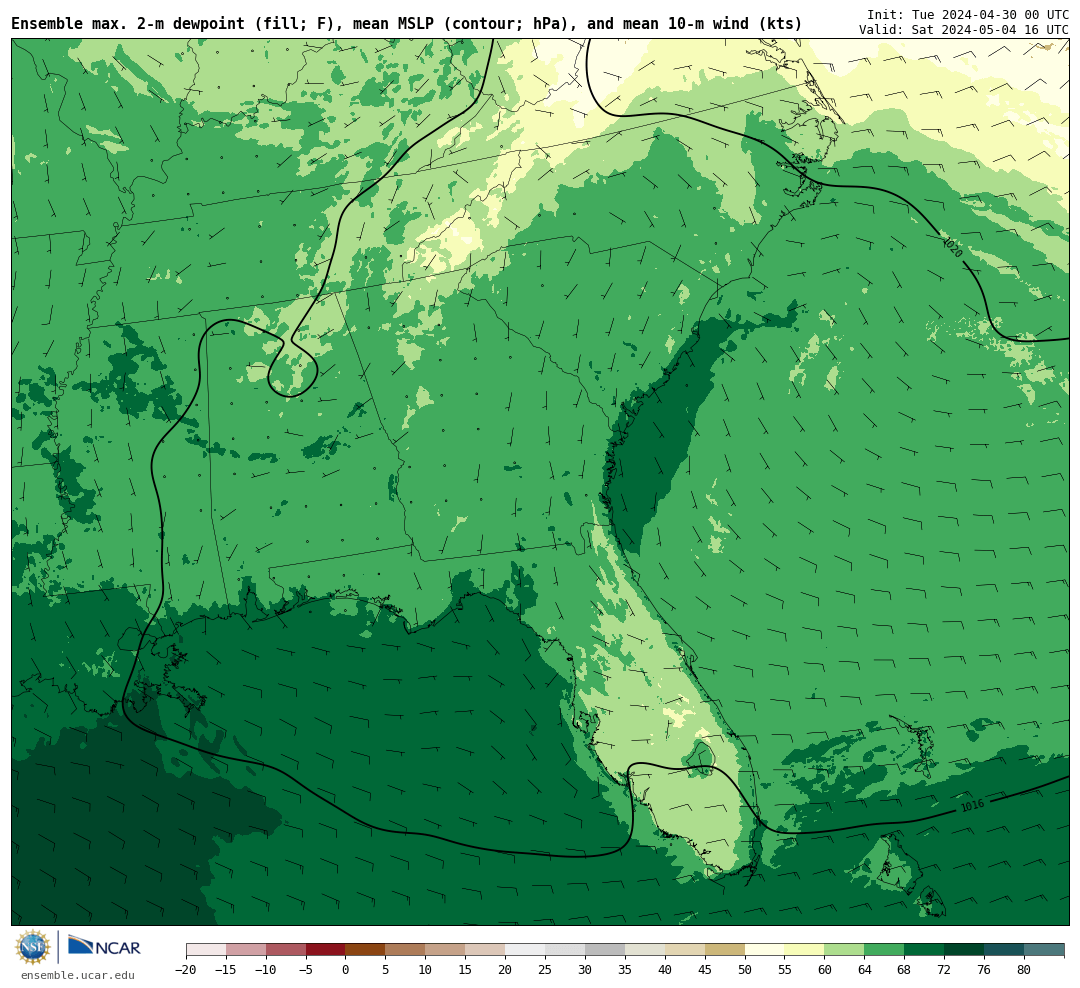Screen dimensions: 1080x988
Task: Click the 35 colorbar tick label
Action: 625,970
